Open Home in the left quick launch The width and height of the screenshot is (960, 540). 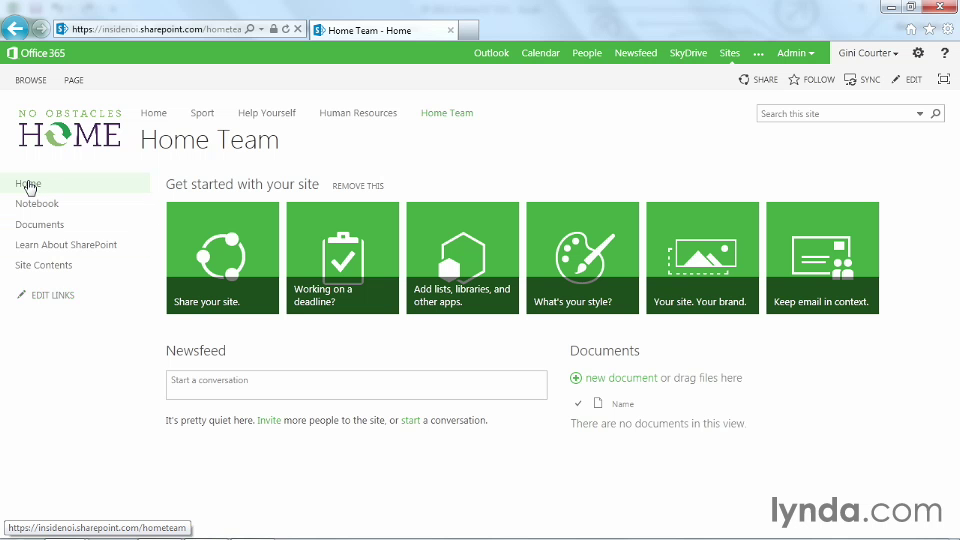click(28, 183)
